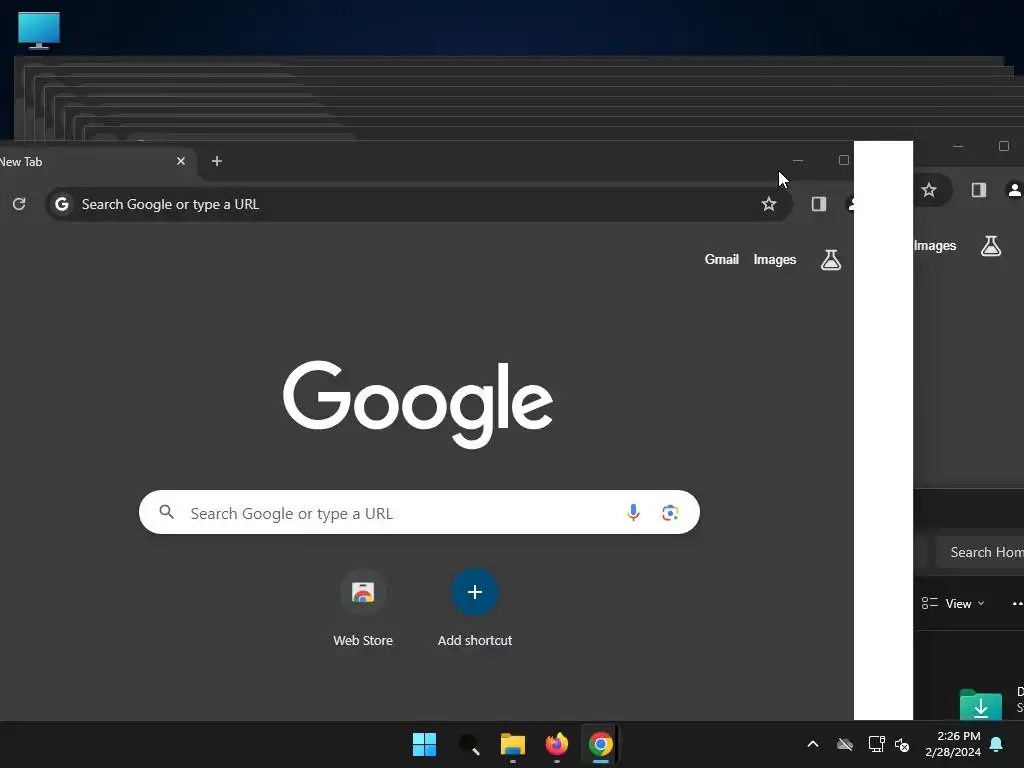
Task: Click bookmark star in the background Chrome window
Action: coord(929,190)
